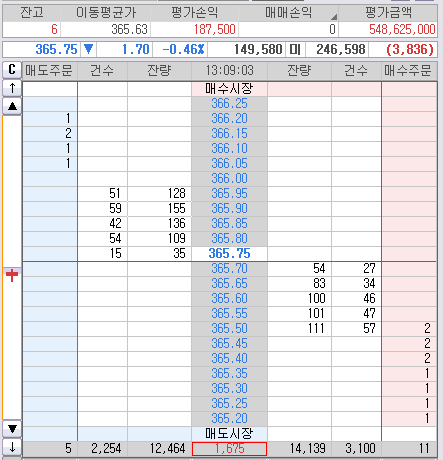This screenshot has width=443, height=460.
Task: Click the 매매손익 column sort corner
Action: (x=334, y=16)
